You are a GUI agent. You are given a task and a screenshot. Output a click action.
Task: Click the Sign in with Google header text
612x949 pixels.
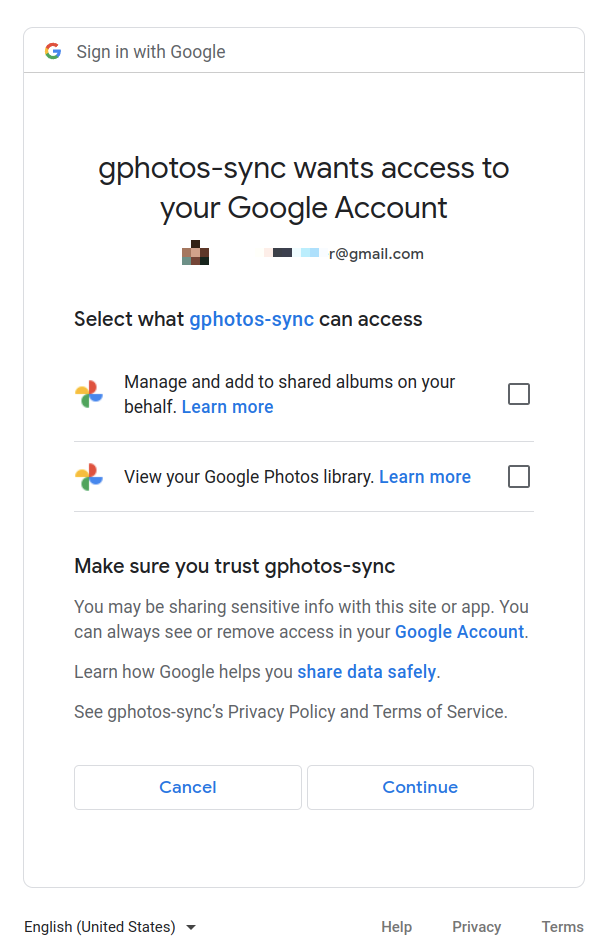tap(151, 52)
